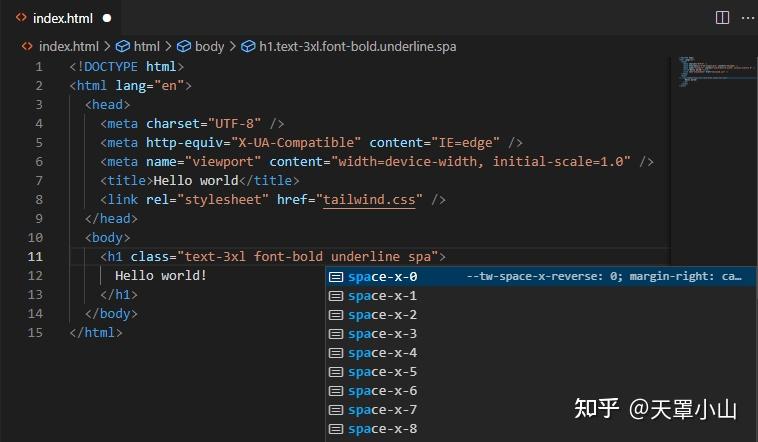Screen dimensions: 758x442
Task: Click the "width=device-width, initial-scale=1.0" string
Action: 481,162
